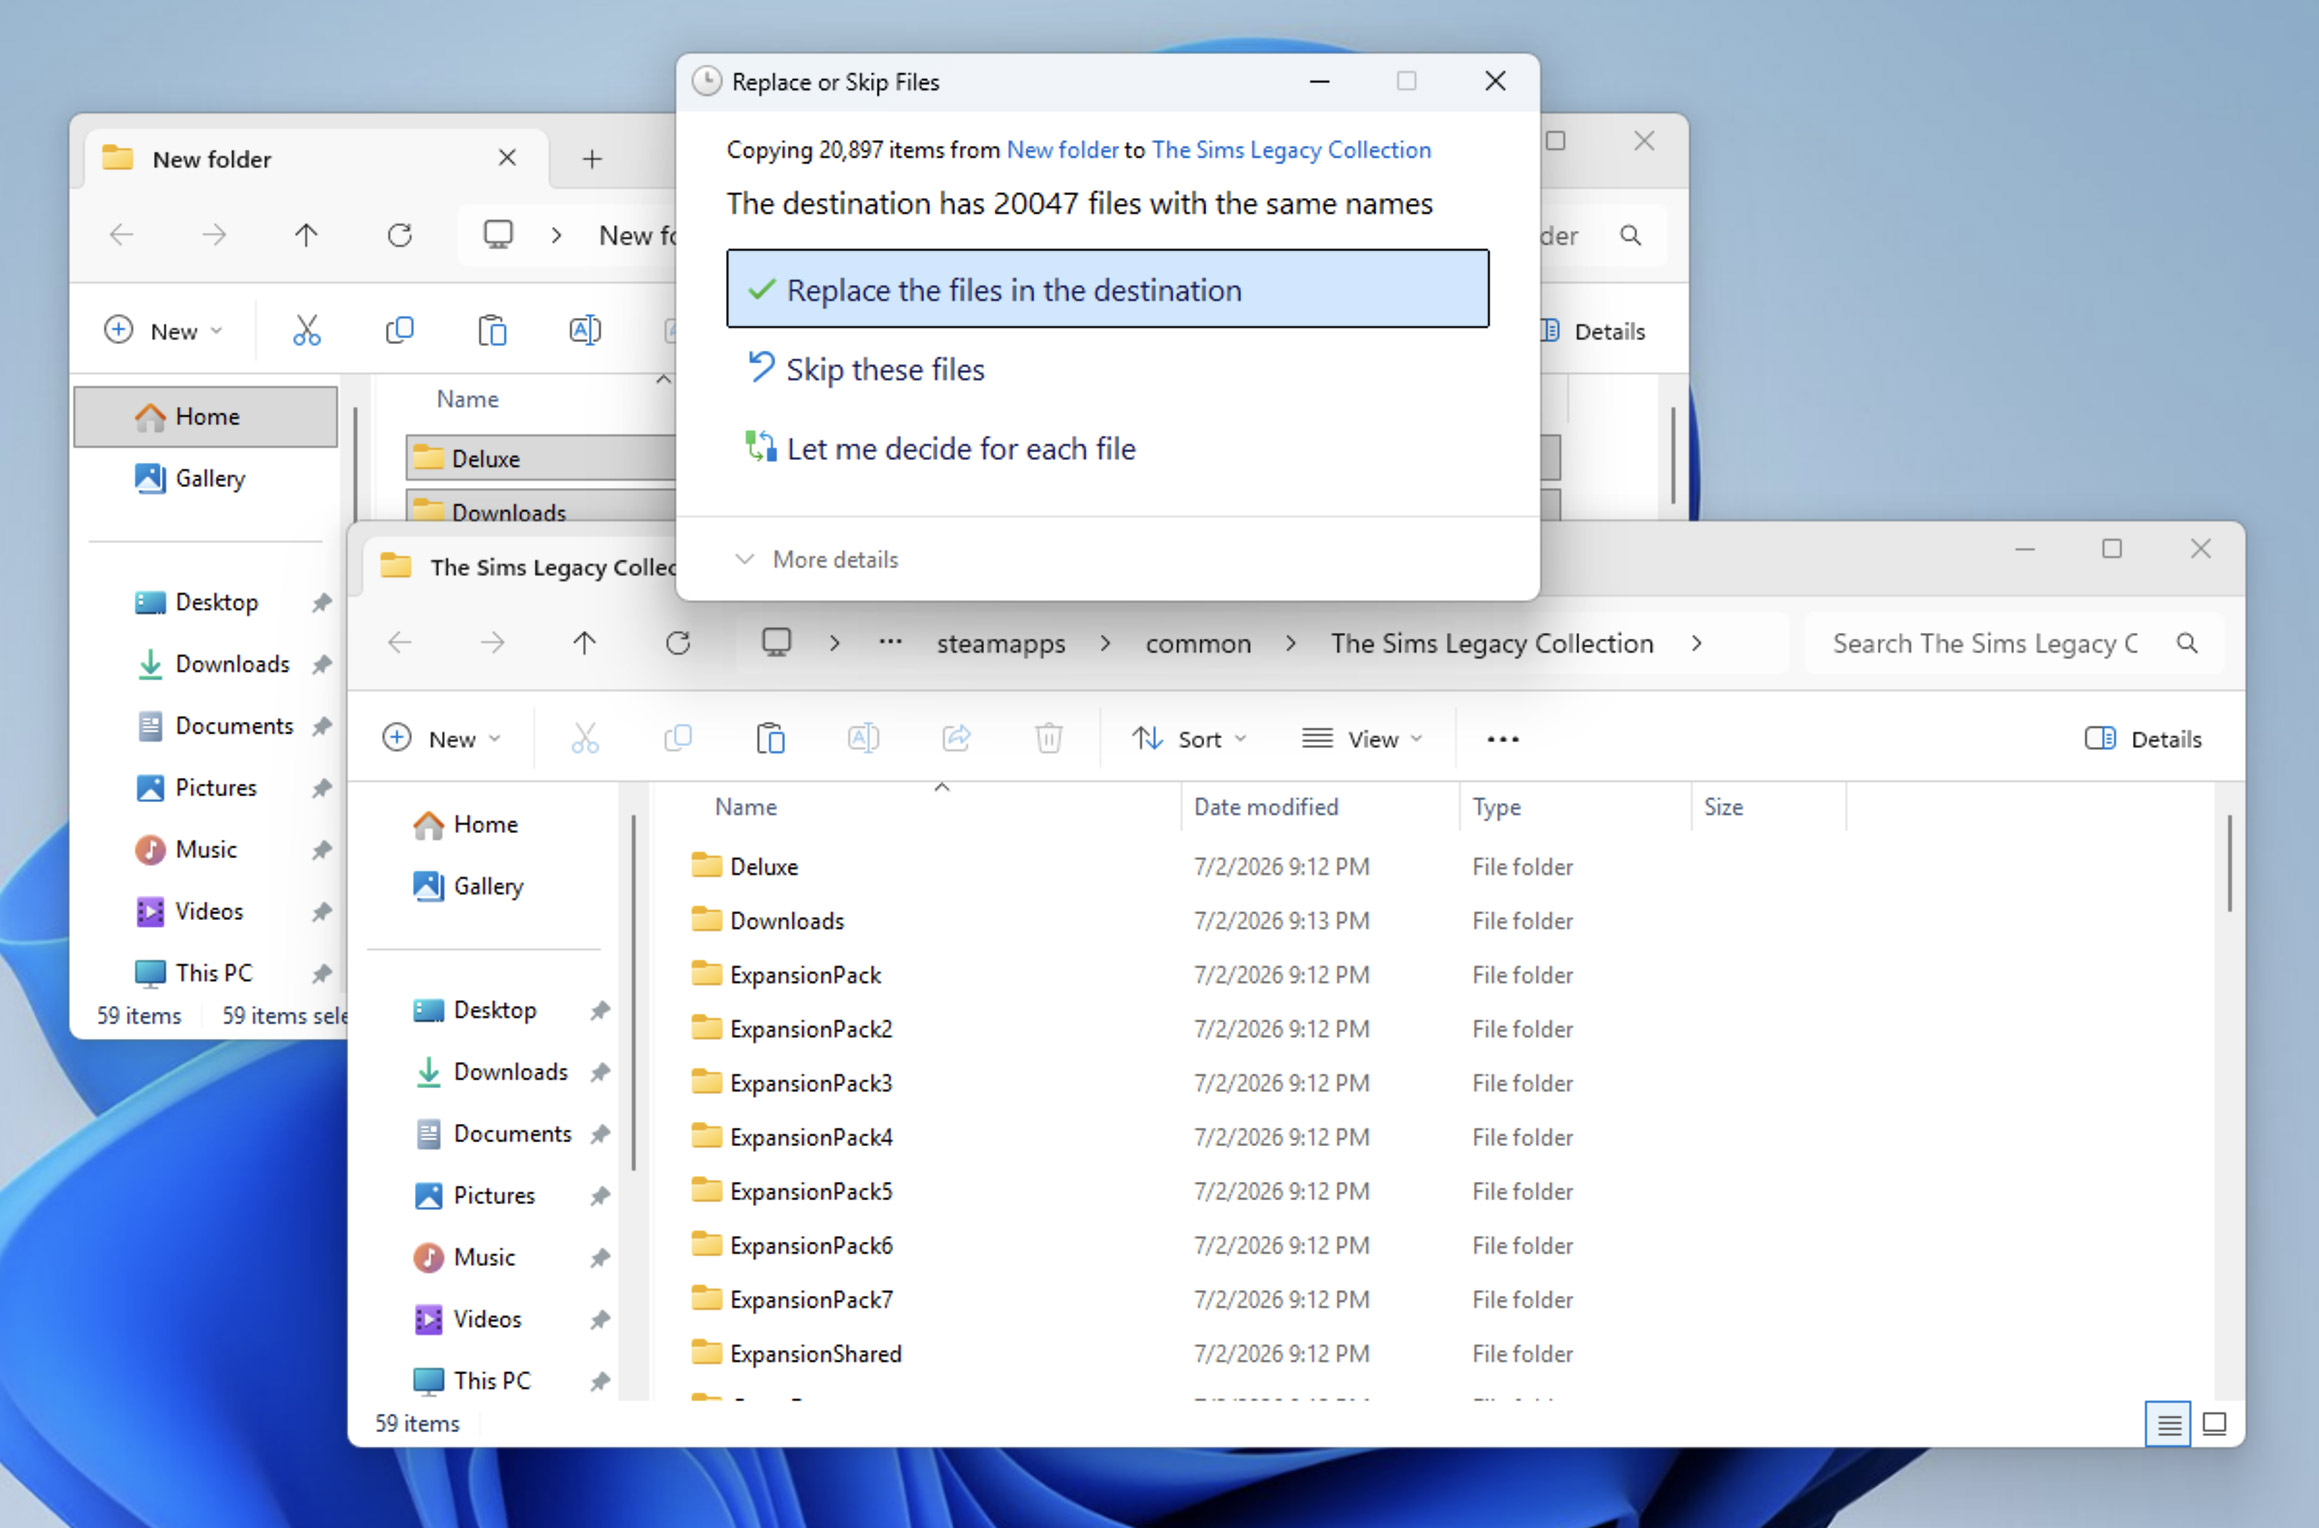Choose Skip these files option
Image resolution: width=2319 pixels, height=1528 pixels.
866,369
